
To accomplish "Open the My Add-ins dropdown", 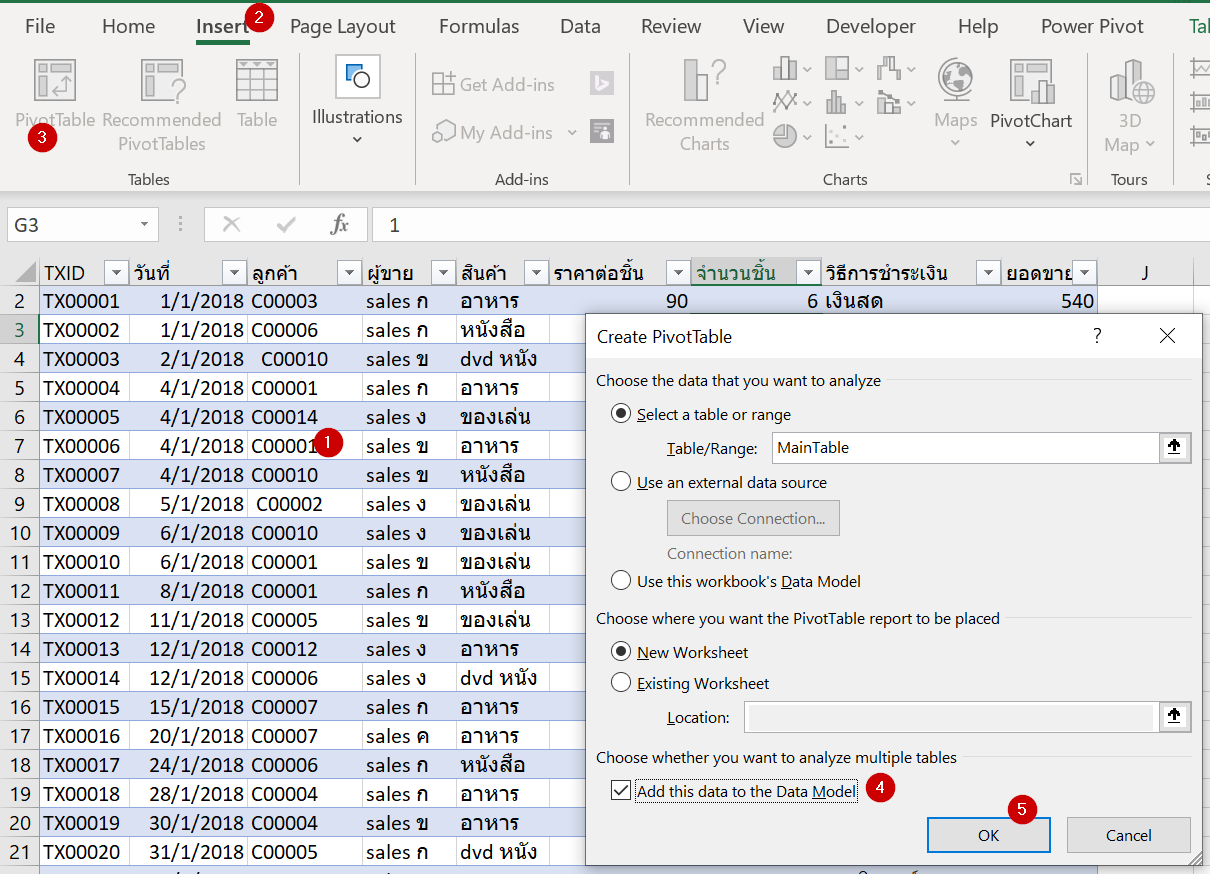I will click(572, 132).
